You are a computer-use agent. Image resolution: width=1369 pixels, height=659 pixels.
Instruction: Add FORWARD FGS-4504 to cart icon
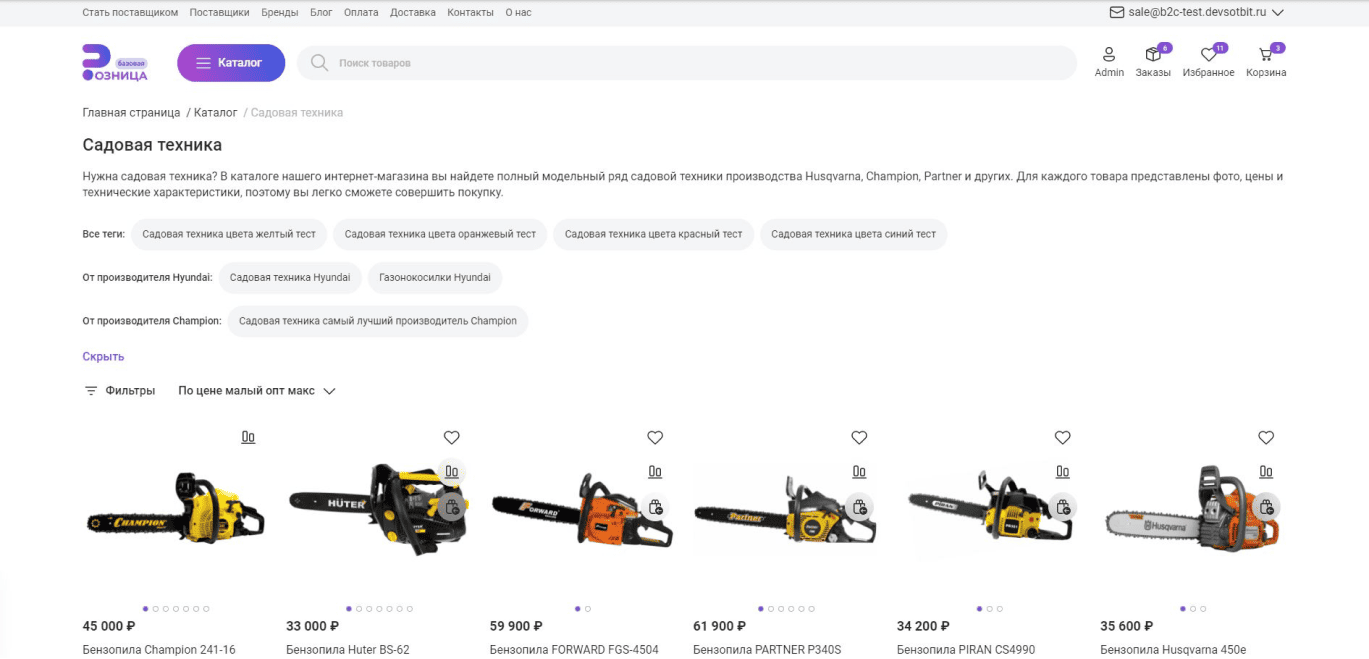tap(655, 507)
